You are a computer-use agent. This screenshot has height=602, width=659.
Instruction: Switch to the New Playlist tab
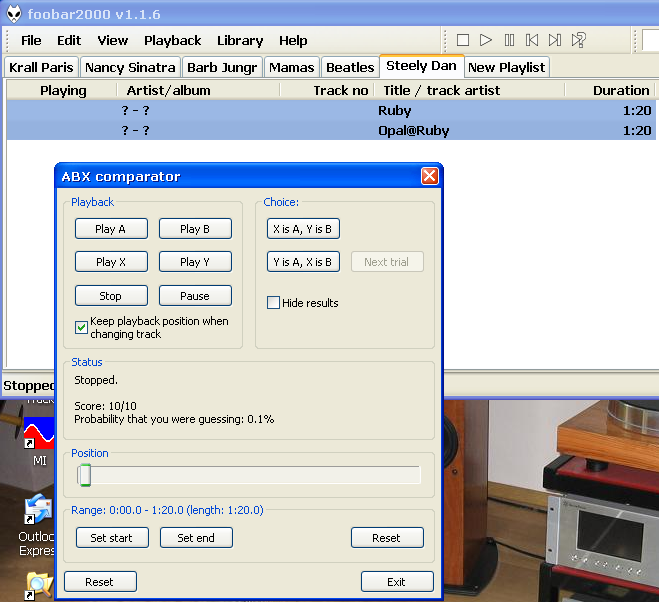506,67
